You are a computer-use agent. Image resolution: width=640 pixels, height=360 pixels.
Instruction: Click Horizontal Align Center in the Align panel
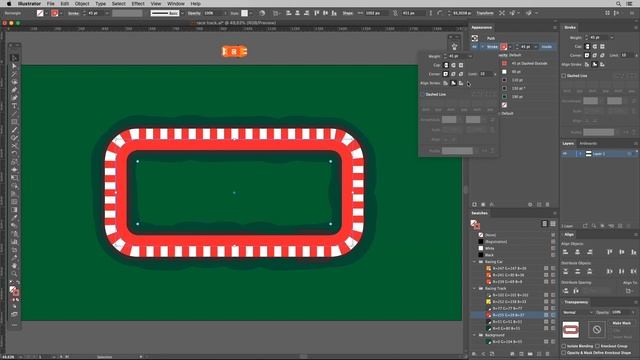tap(578, 252)
